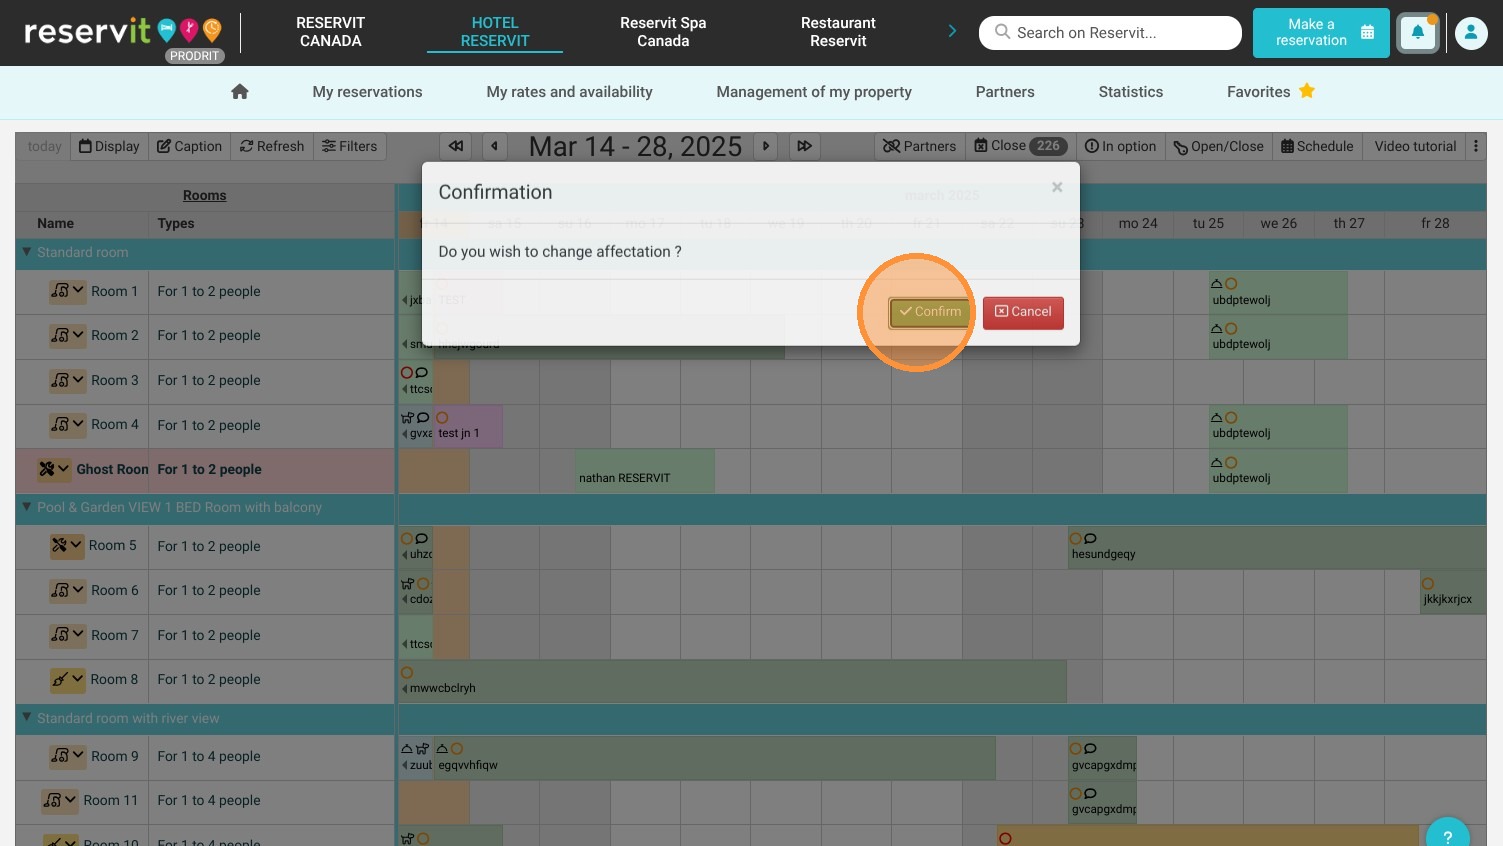Select the hesundgeqy reservation on Room 5
This screenshot has height=846, width=1503.
tap(1277, 547)
